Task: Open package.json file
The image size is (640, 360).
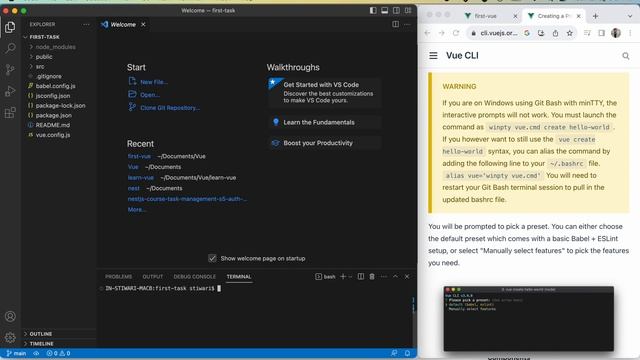Action: tap(53, 116)
